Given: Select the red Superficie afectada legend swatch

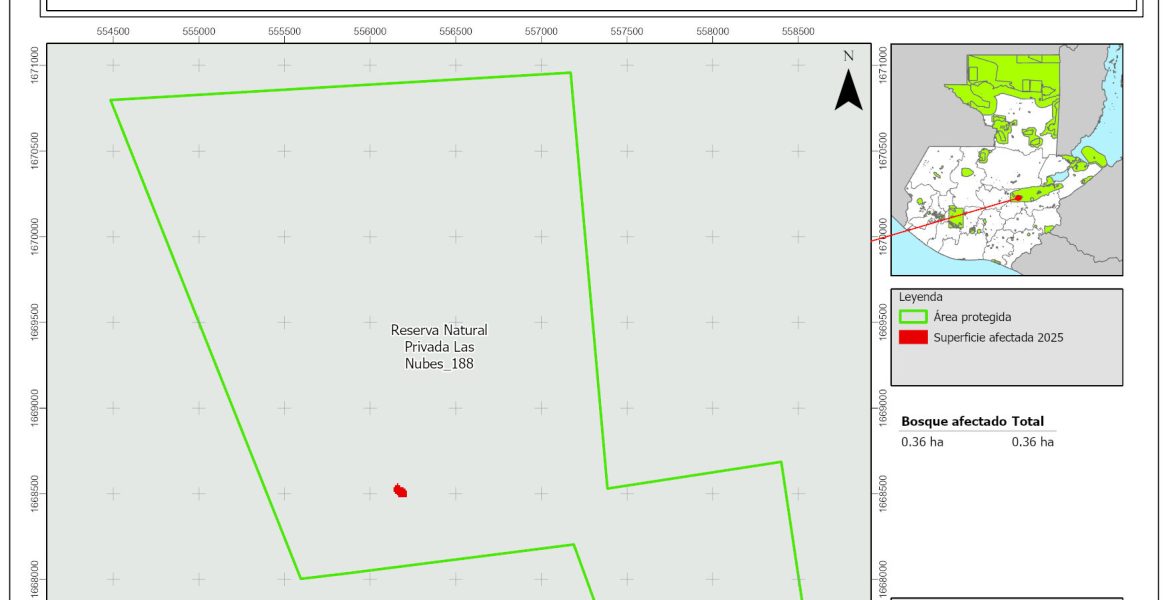Looking at the screenshot, I should click(913, 338).
